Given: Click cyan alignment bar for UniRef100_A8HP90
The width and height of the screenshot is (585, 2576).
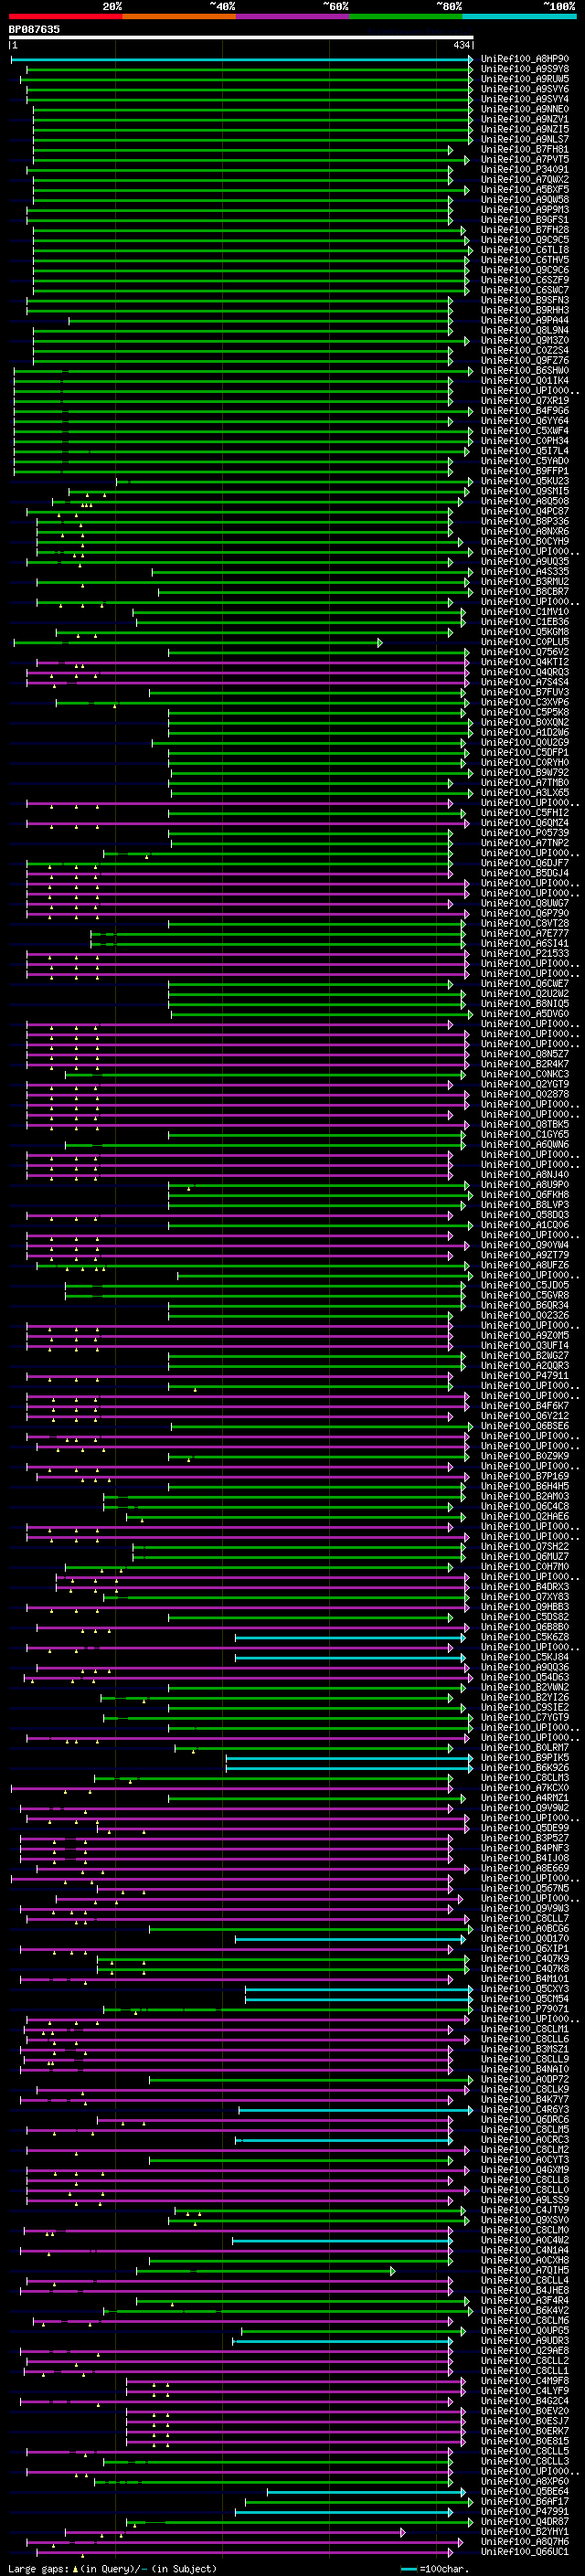Looking at the screenshot, I should (x=241, y=59).
